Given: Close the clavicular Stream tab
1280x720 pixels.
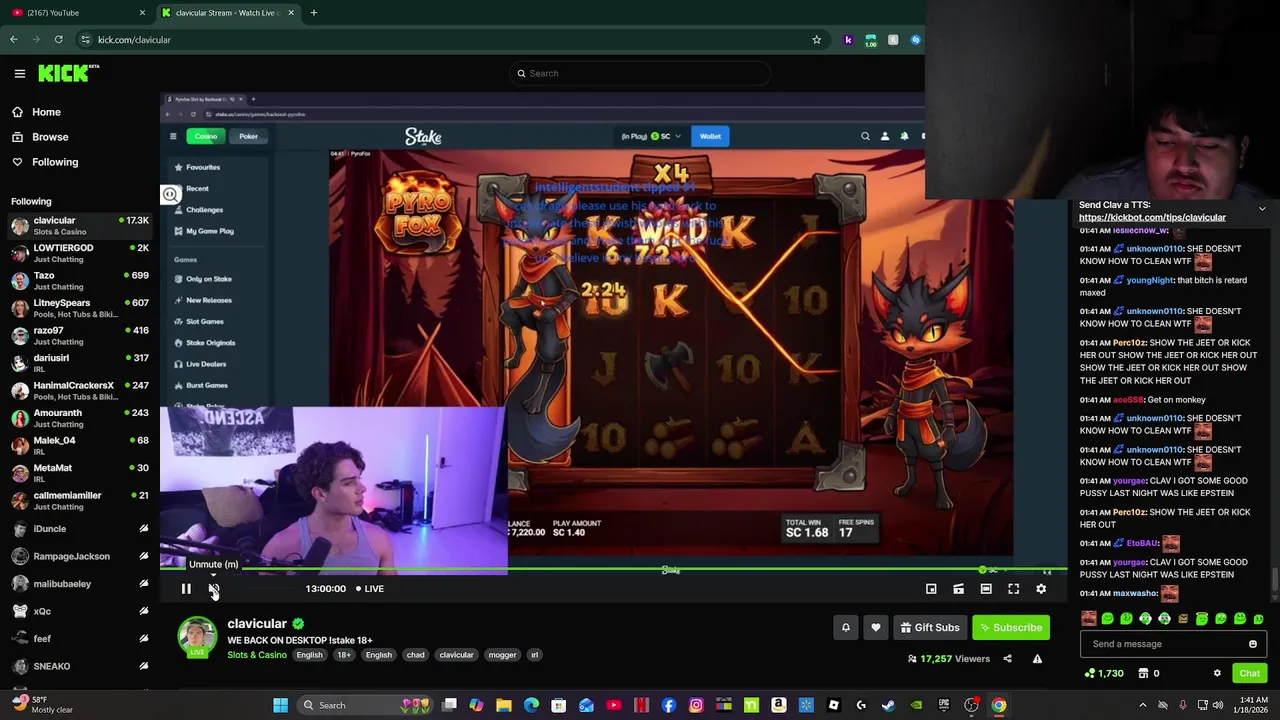Looking at the screenshot, I should tap(291, 13).
